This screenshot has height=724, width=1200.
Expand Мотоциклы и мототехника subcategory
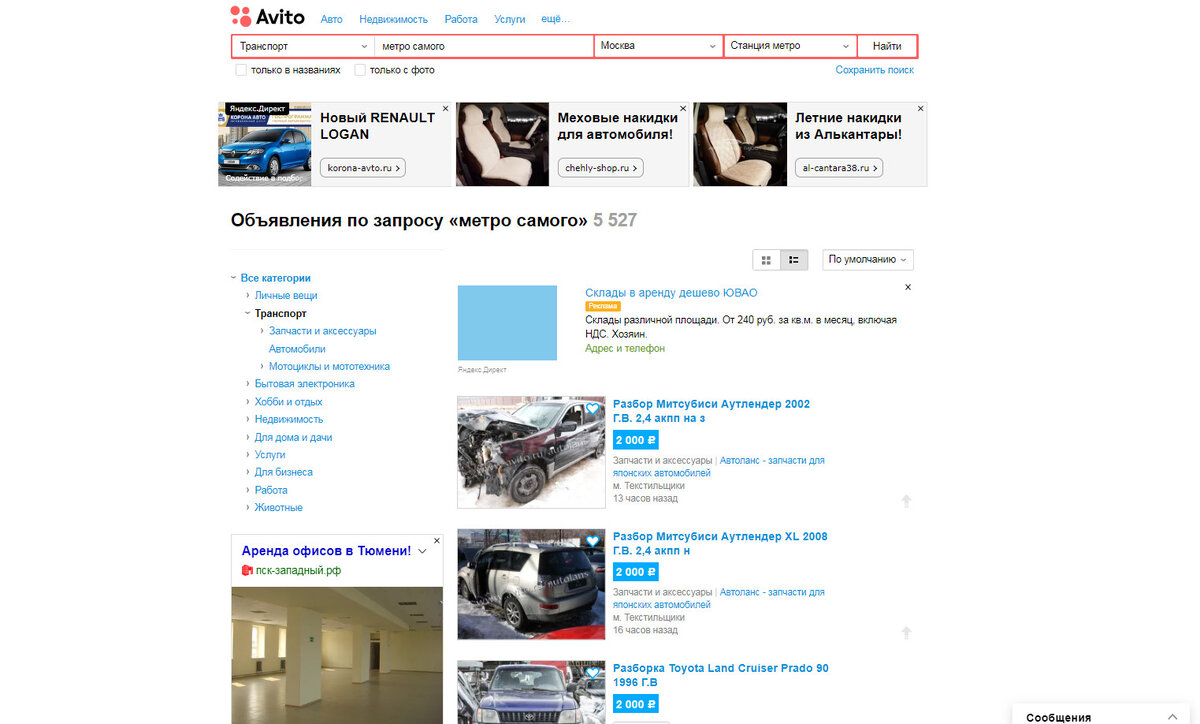tap(262, 366)
